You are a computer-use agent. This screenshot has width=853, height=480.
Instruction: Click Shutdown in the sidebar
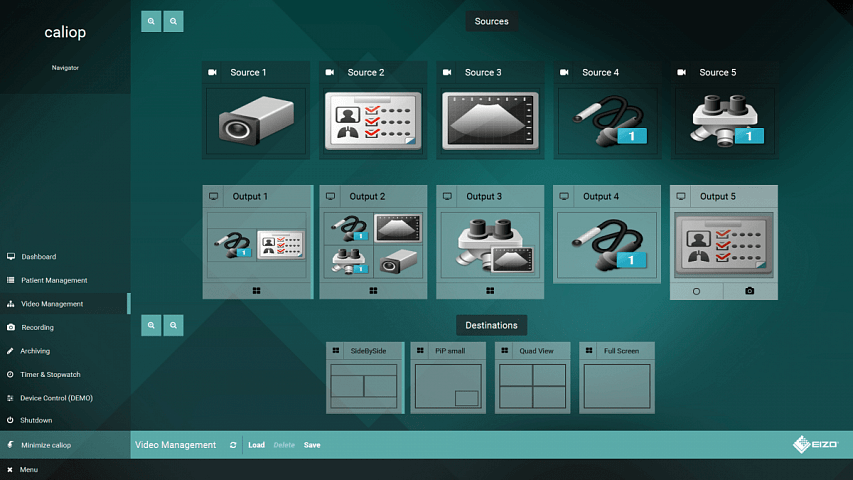coord(36,420)
